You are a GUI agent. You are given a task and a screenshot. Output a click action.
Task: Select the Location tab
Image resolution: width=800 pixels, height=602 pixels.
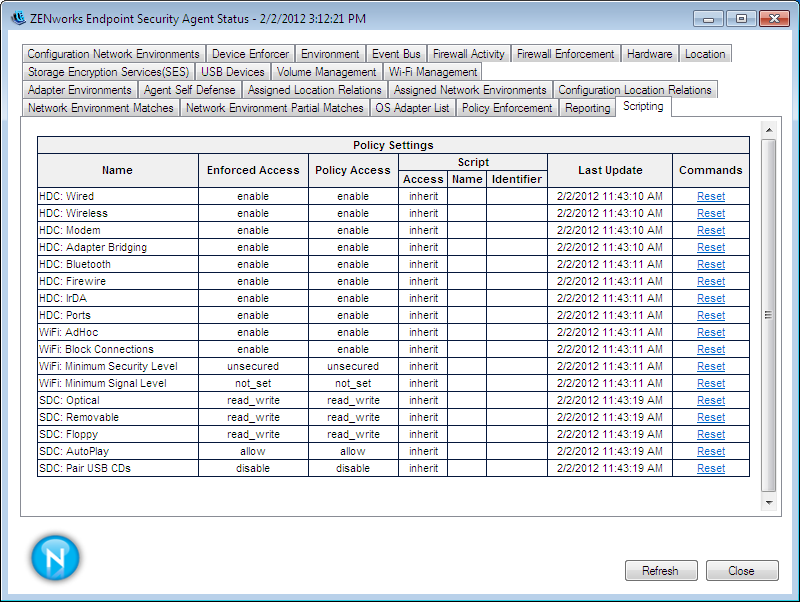705,54
